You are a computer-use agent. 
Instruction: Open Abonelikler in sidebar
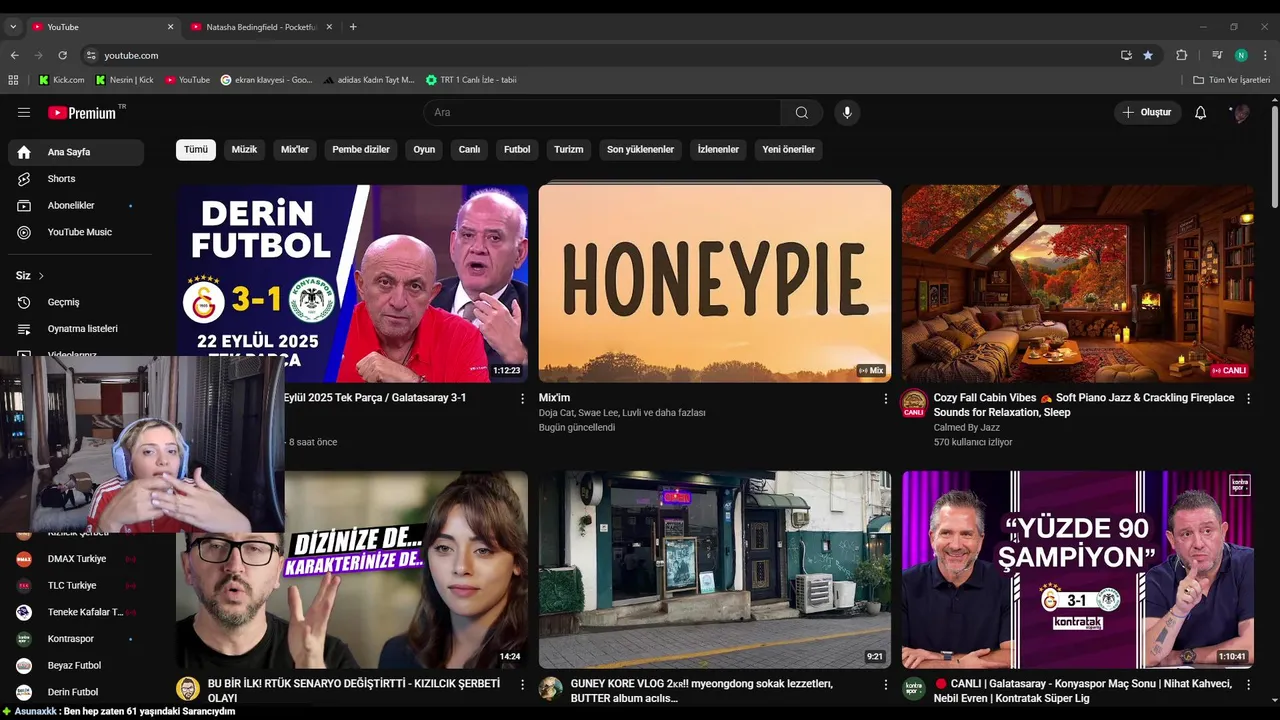(76, 205)
